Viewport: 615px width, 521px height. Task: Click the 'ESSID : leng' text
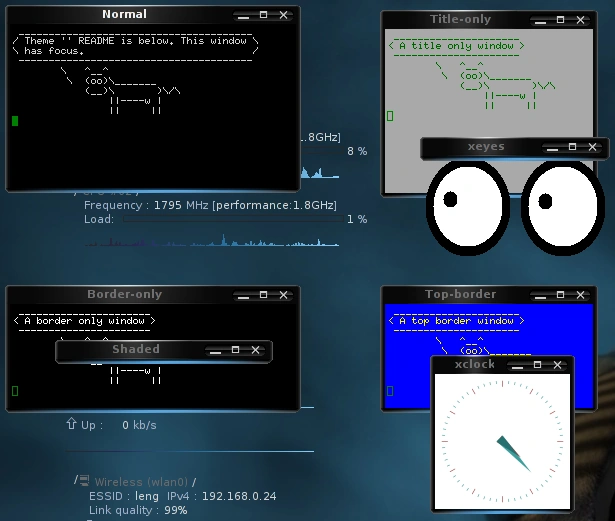click(124, 496)
